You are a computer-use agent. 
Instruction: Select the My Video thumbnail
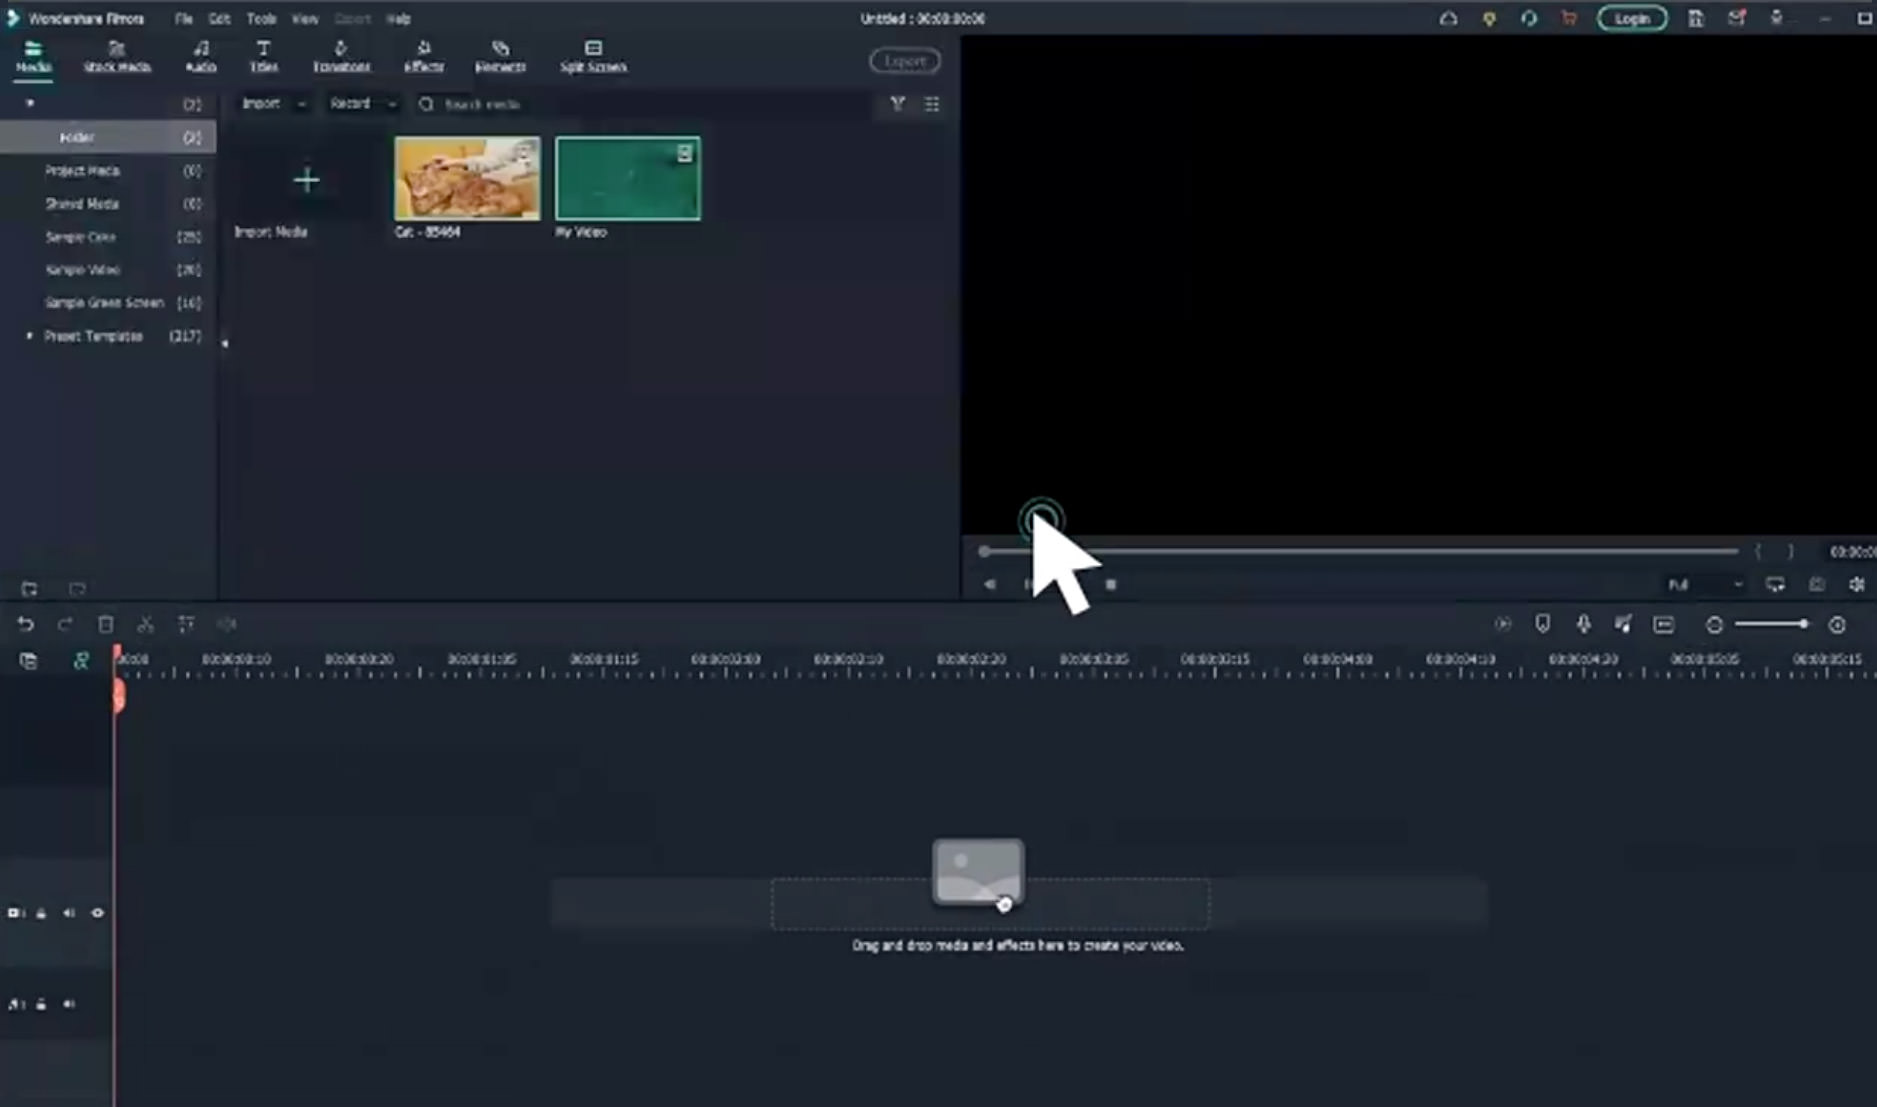pos(628,179)
